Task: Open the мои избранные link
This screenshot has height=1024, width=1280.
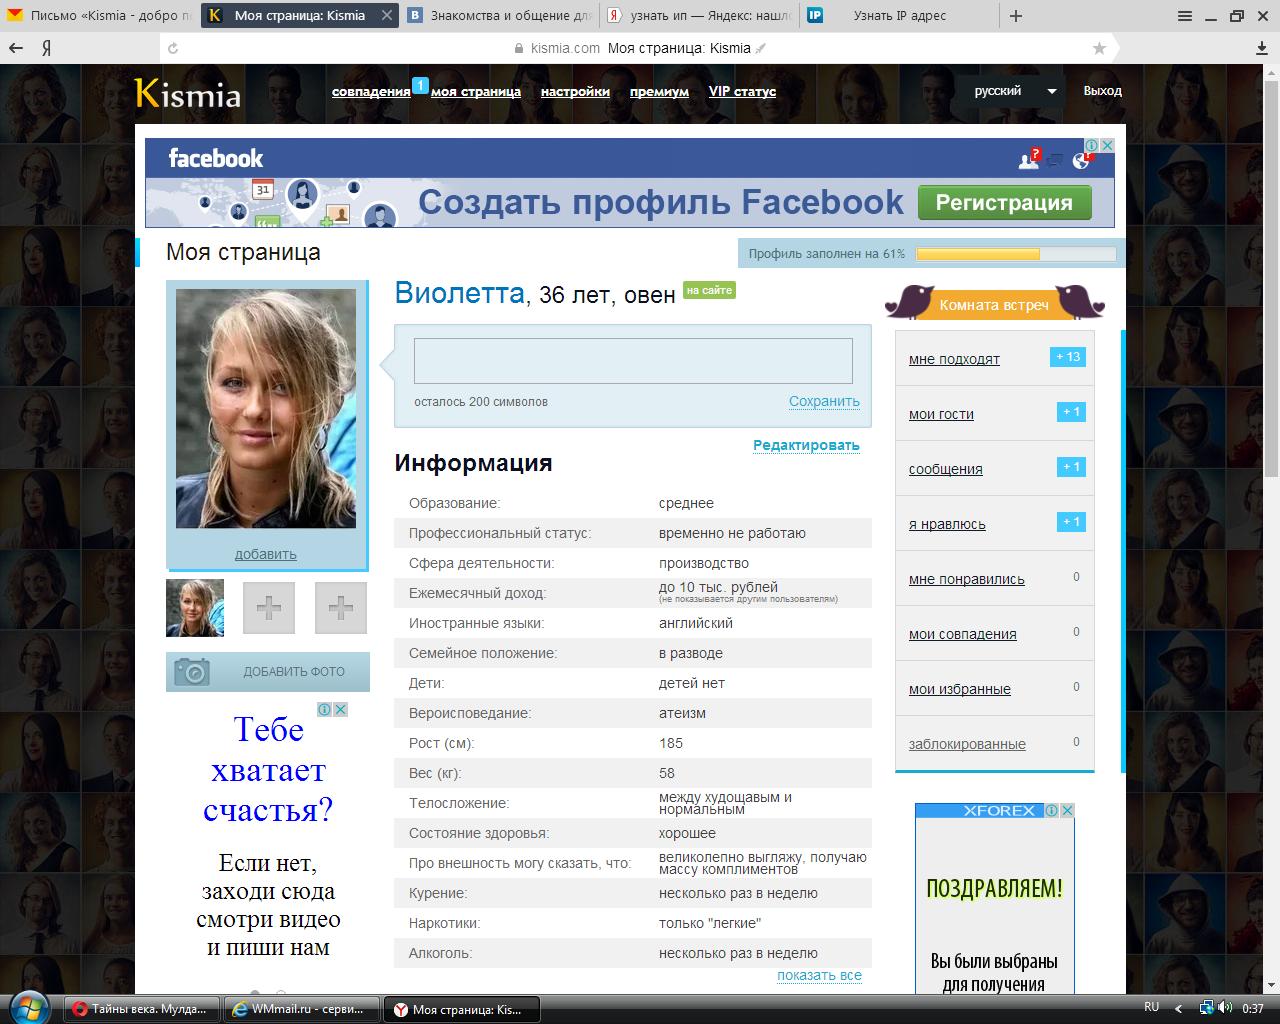Action: point(960,690)
